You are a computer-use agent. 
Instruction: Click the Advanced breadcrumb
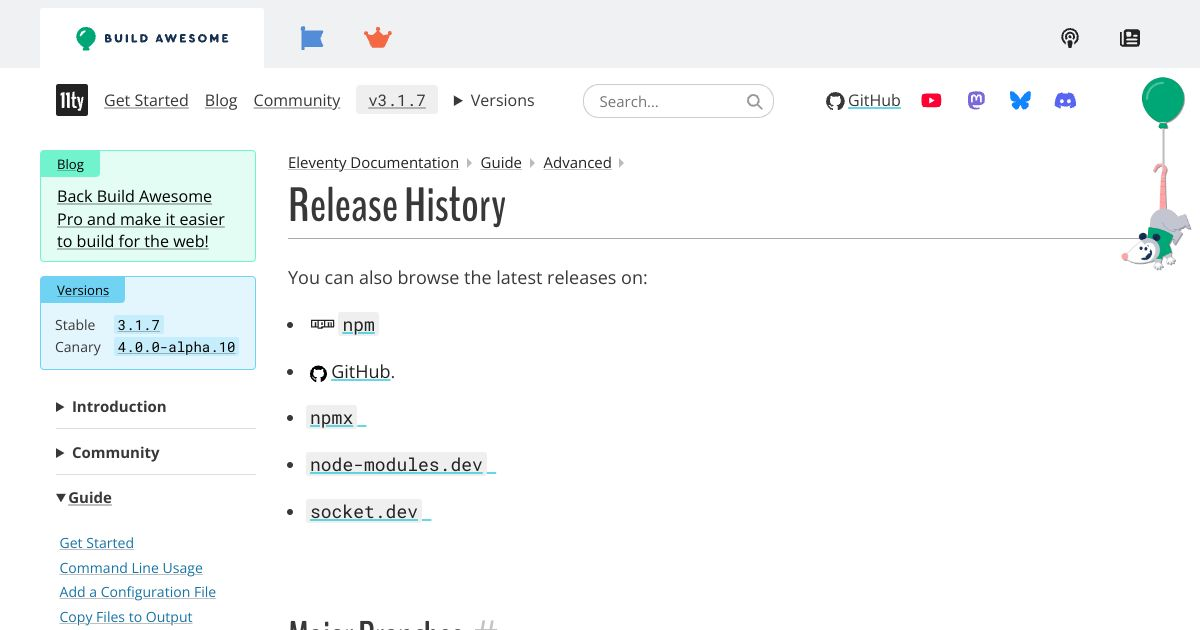pos(577,162)
